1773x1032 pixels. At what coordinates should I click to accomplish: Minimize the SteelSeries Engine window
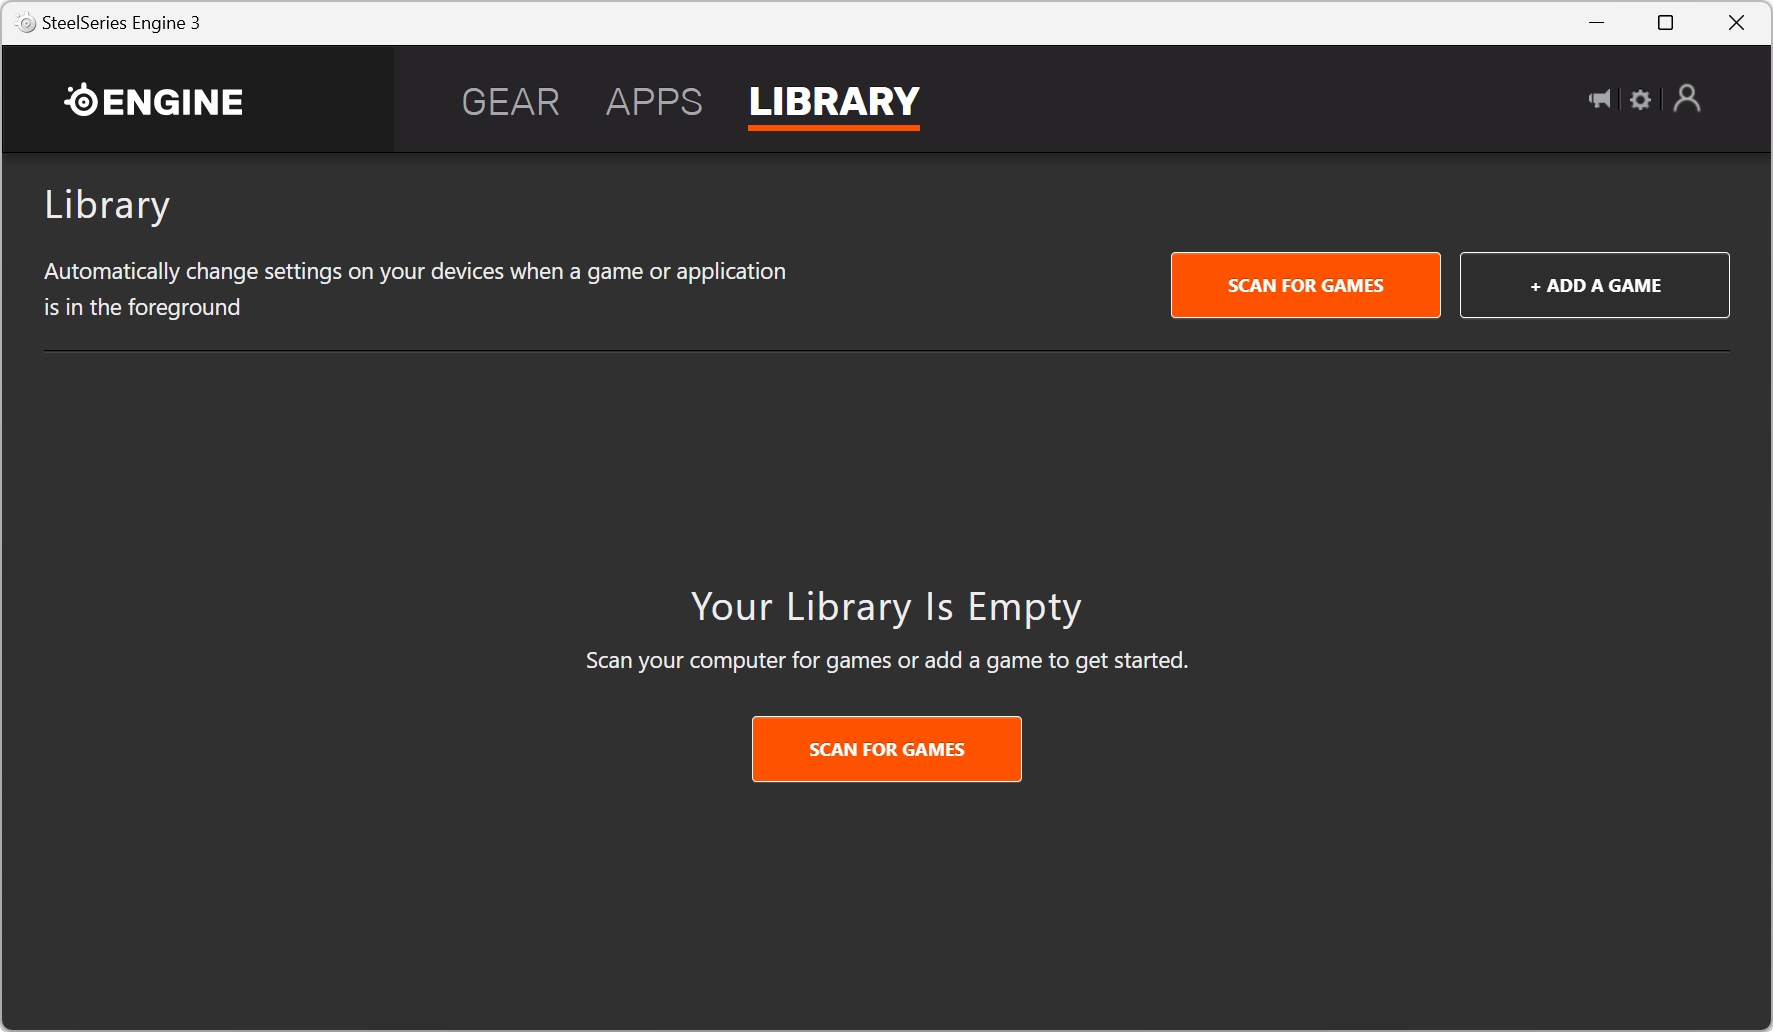[1596, 23]
